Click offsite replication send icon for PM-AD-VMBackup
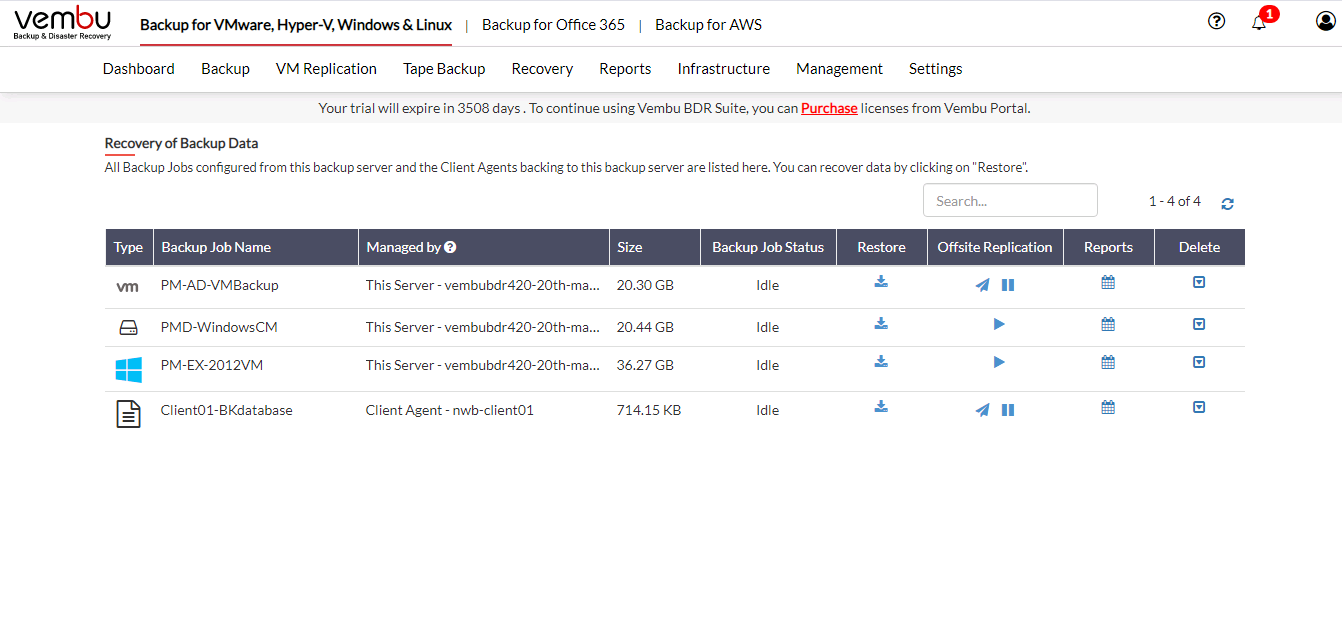Viewport: 1342px width, 619px height. (x=982, y=285)
